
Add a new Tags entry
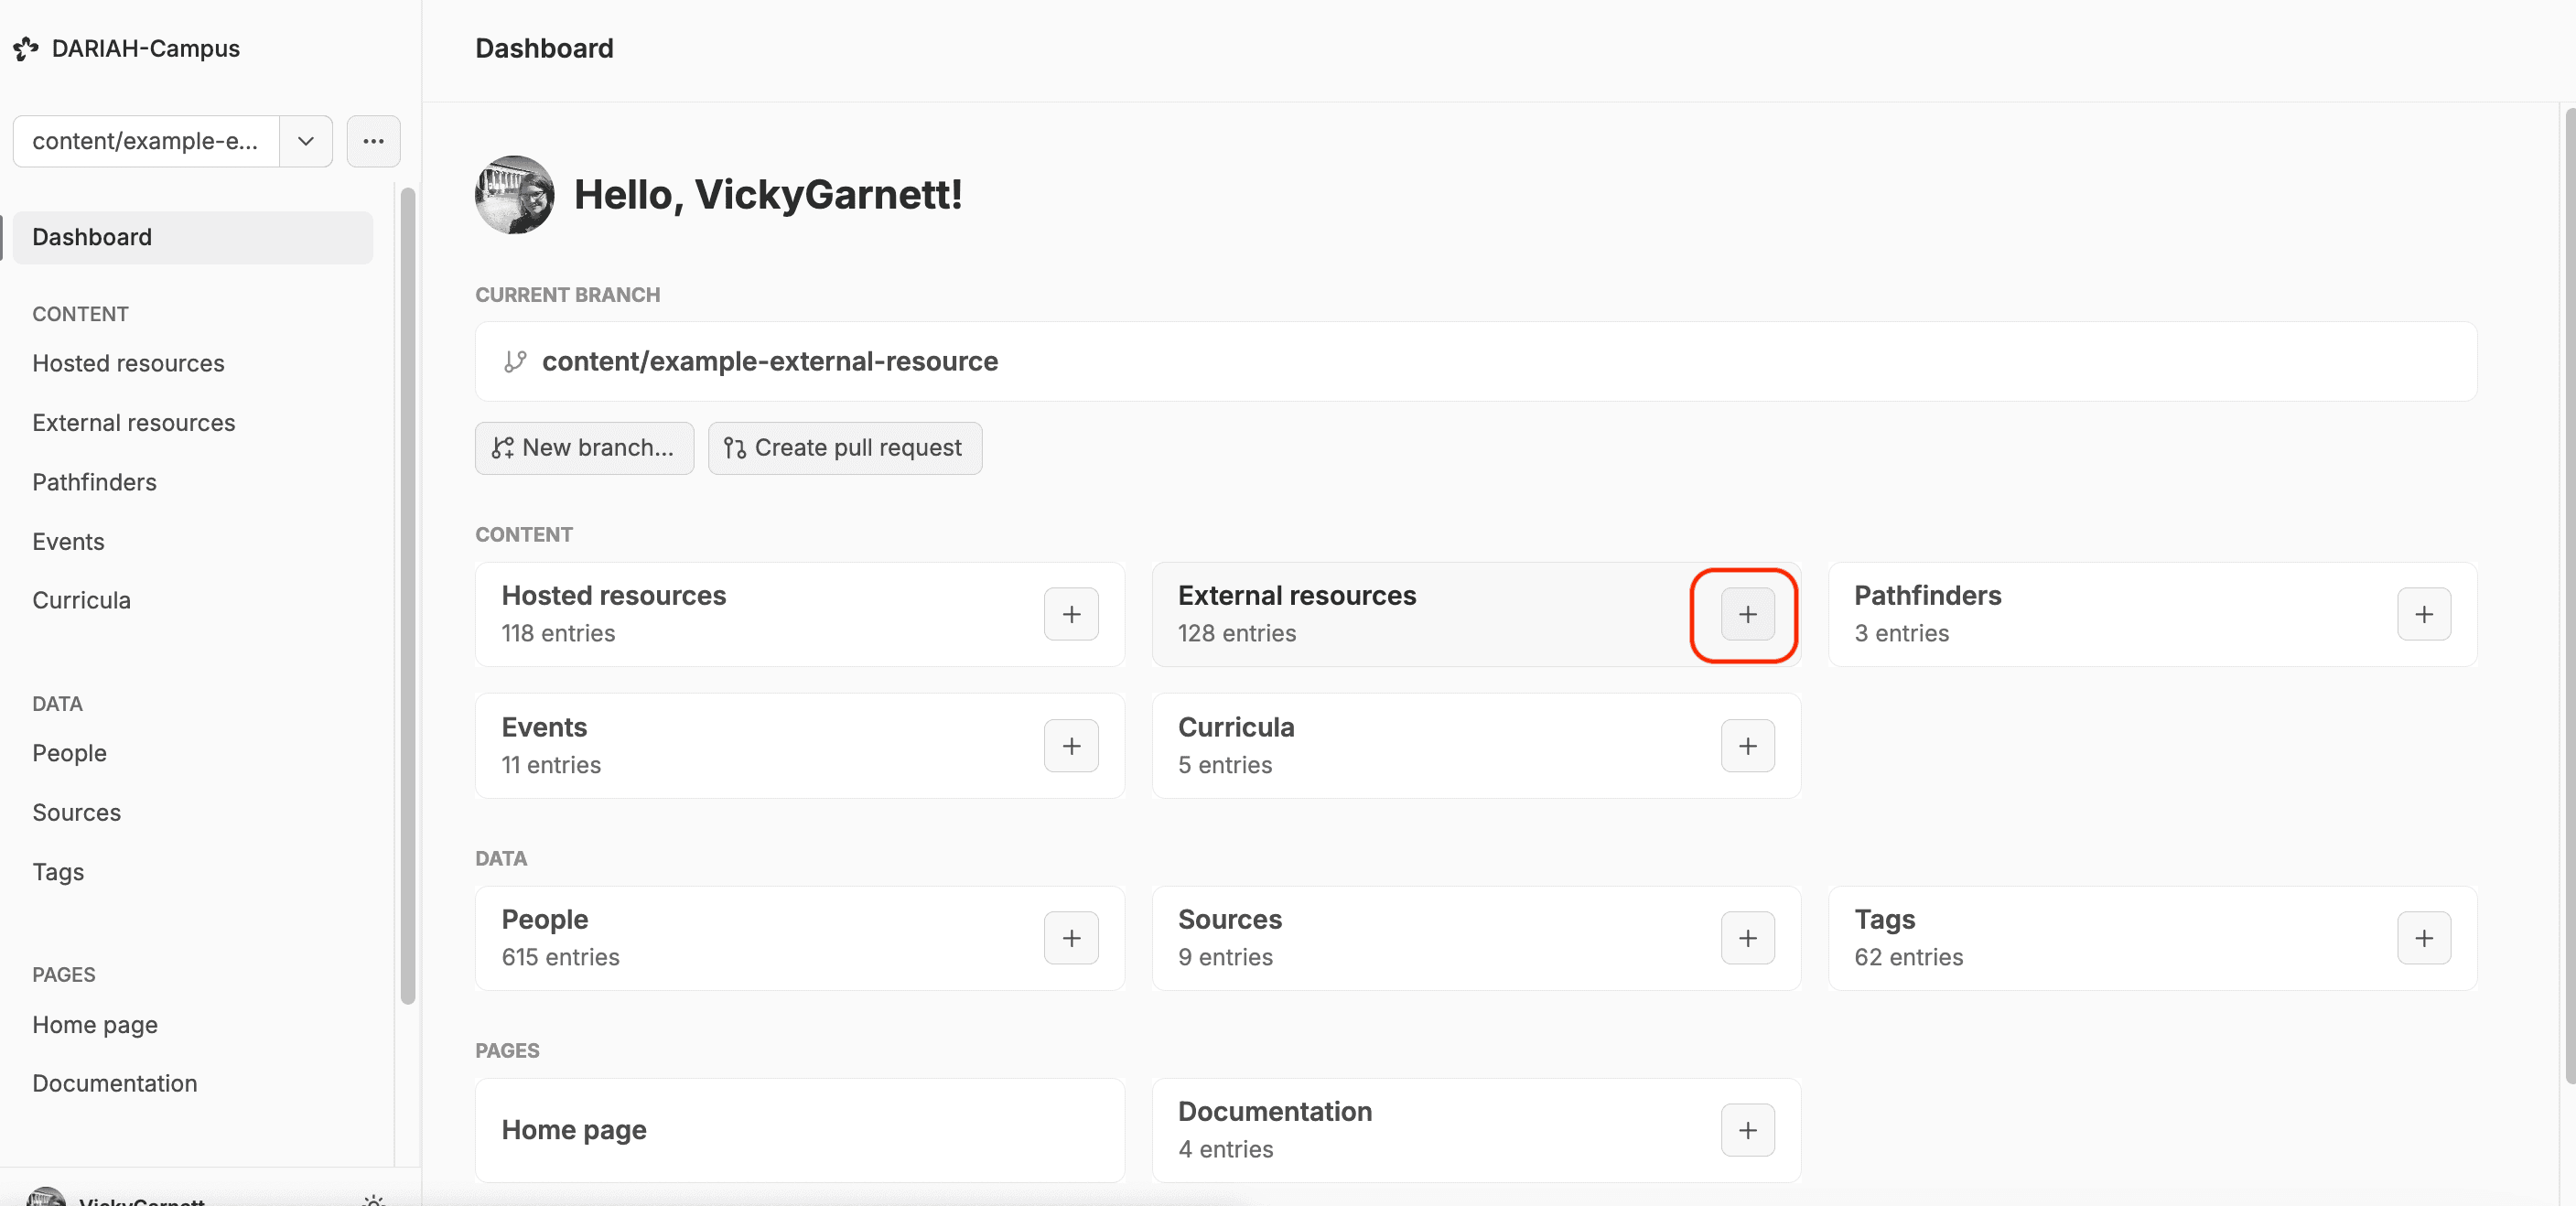tap(2423, 938)
